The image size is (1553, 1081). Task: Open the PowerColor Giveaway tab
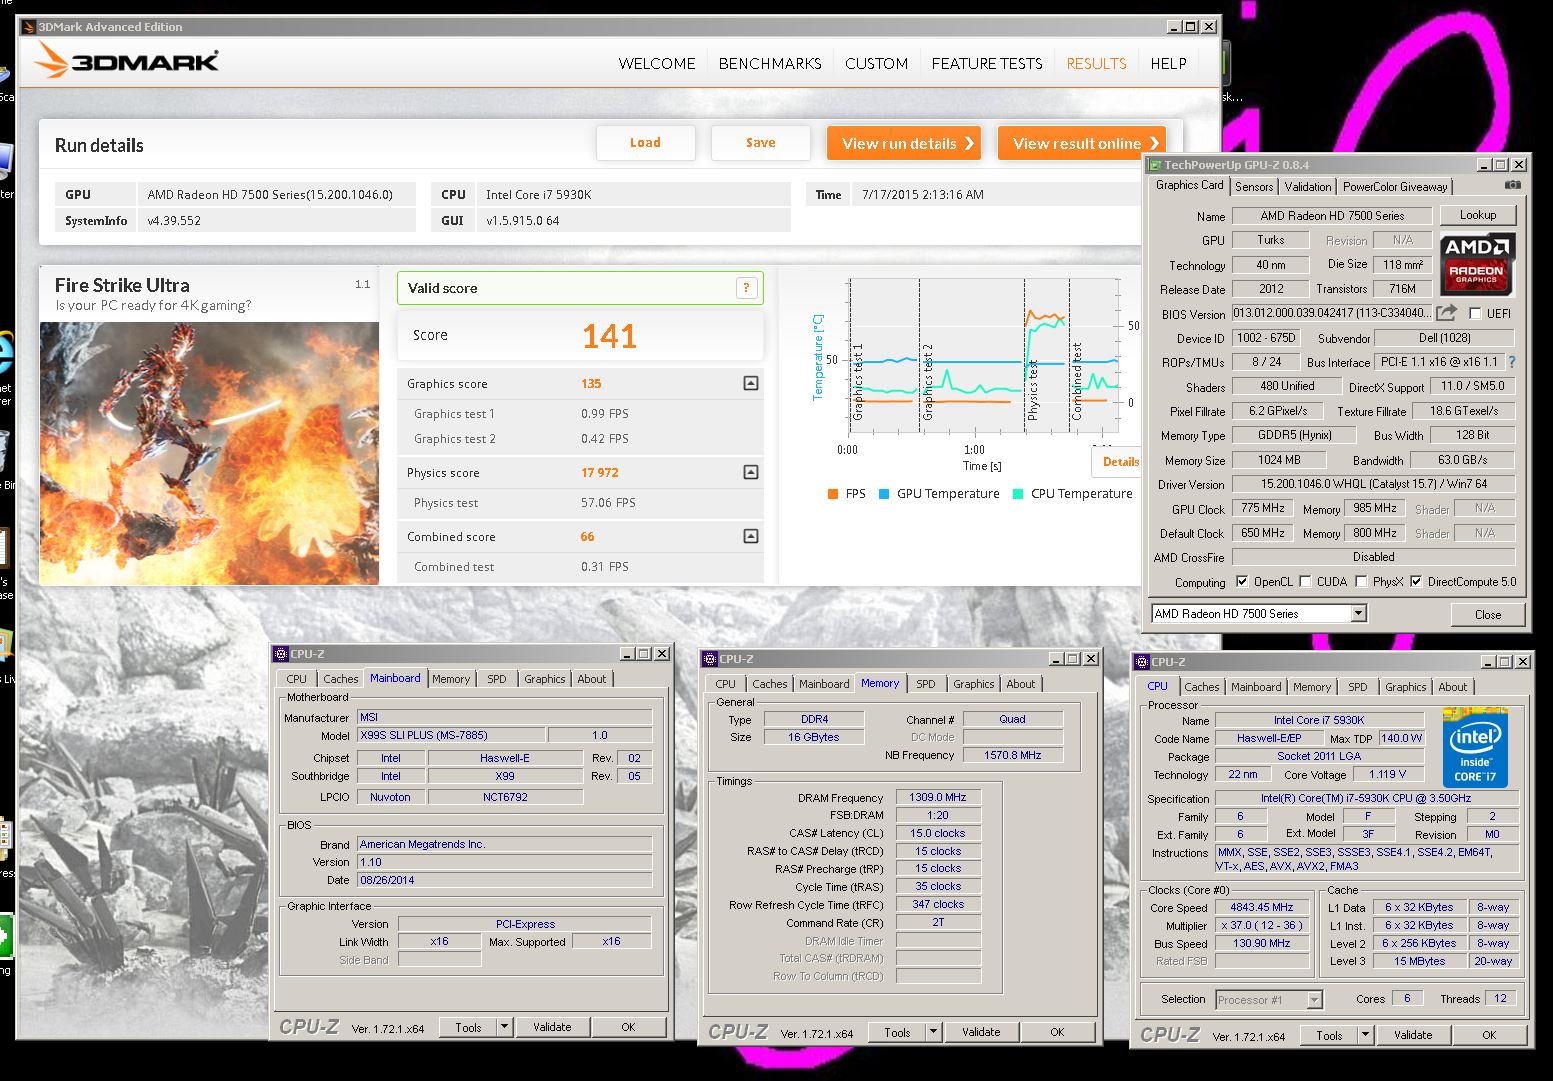(1395, 187)
